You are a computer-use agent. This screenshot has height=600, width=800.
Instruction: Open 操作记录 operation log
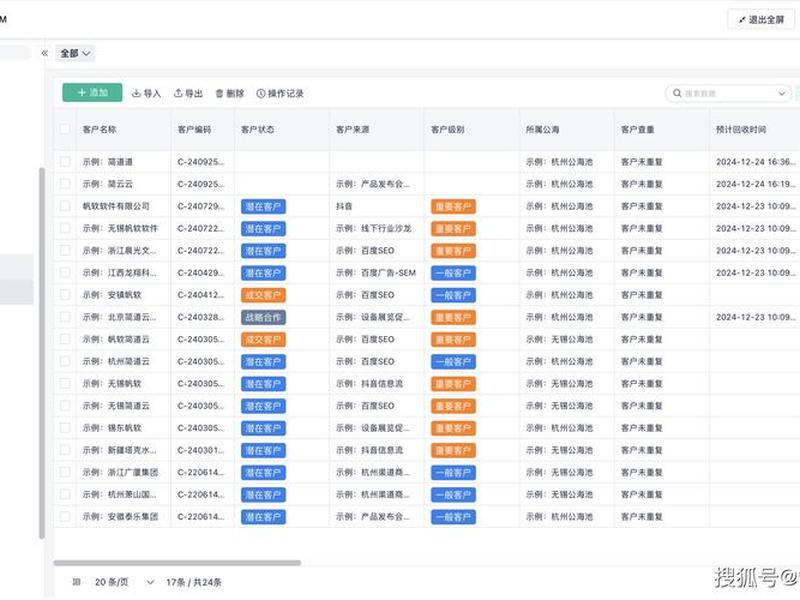(280, 93)
